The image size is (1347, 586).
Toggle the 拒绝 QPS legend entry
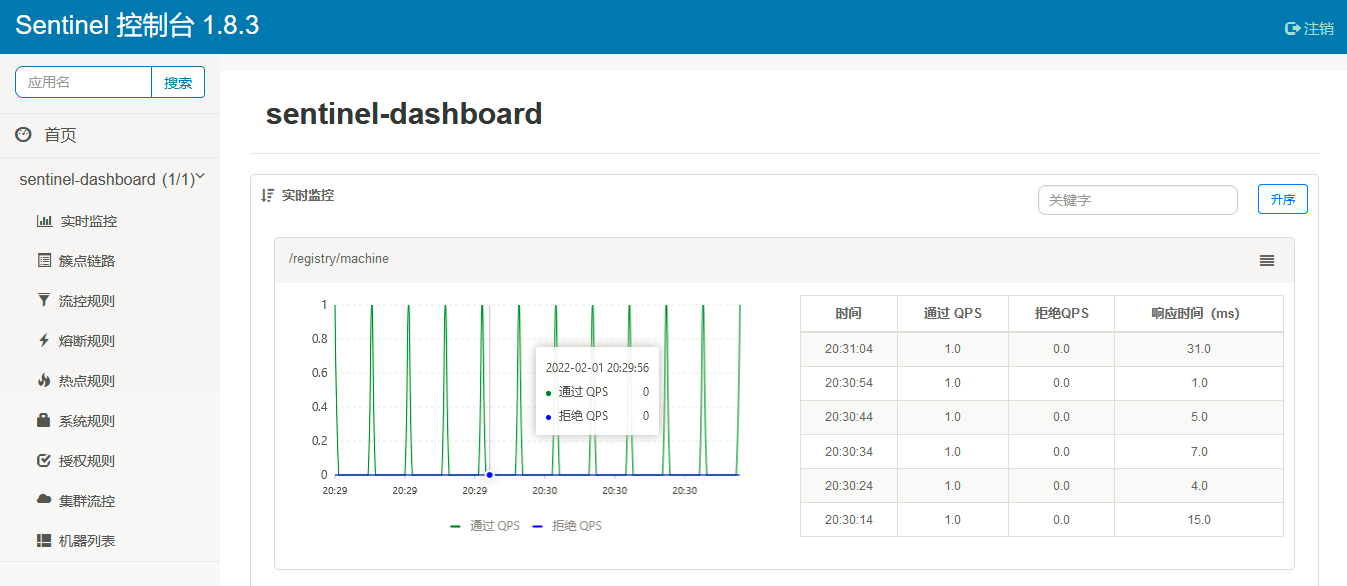(x=566, y=526)
